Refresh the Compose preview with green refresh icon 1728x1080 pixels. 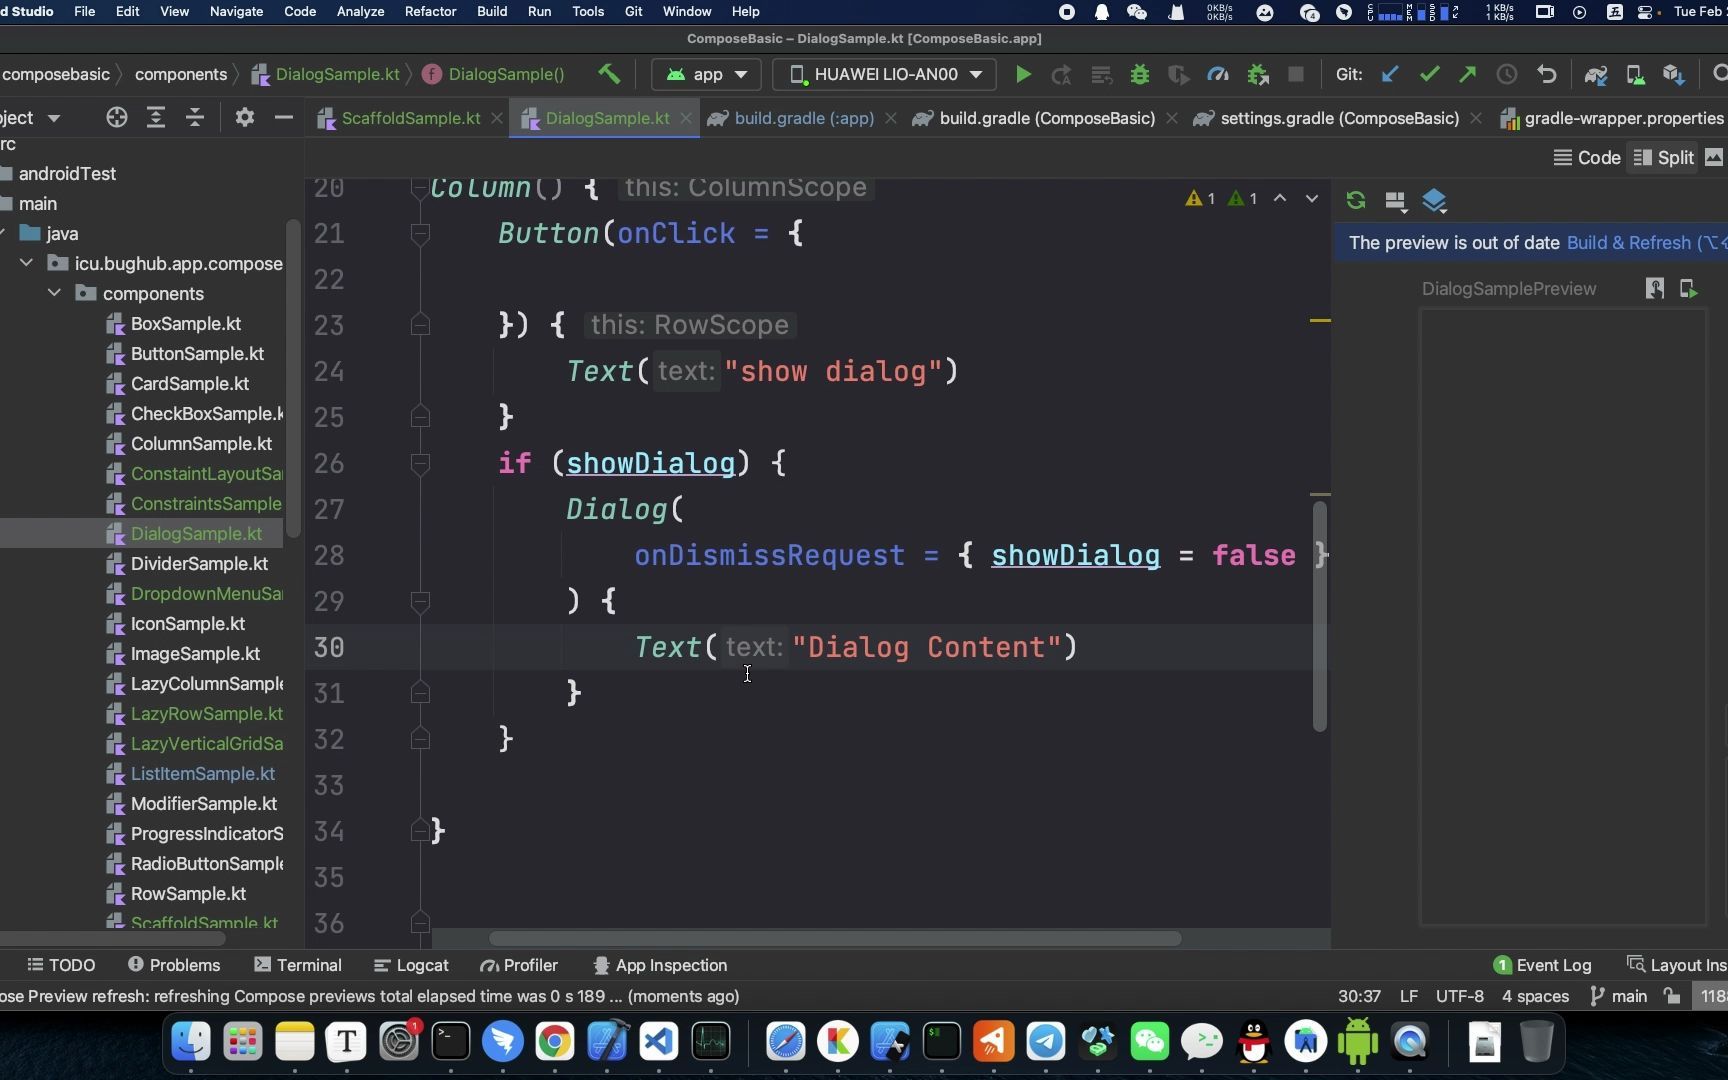[x=1356, y=200]
